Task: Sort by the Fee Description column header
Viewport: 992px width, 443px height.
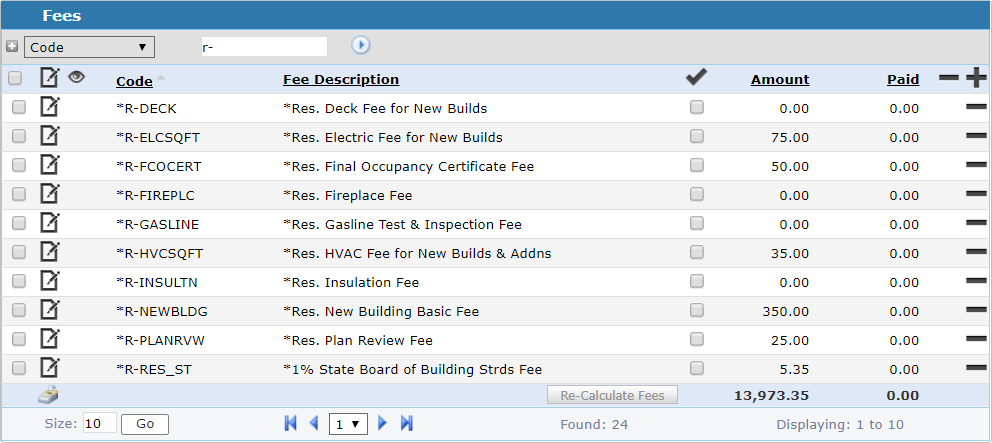Action: (341, 80)
